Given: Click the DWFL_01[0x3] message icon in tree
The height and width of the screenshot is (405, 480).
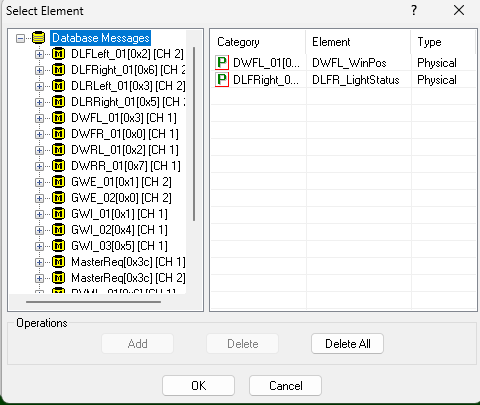Looking at the screenshot, I should [59, 118].
